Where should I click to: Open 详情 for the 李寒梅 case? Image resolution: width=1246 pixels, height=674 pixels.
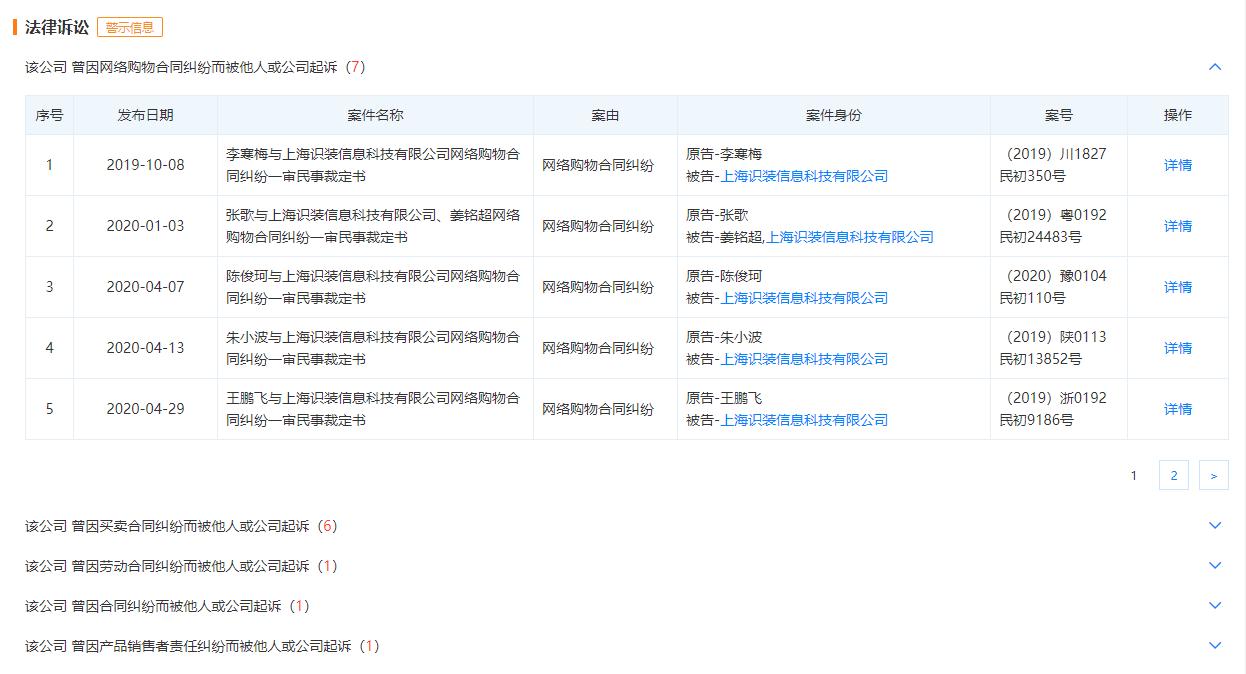(x=1177, y=165)
